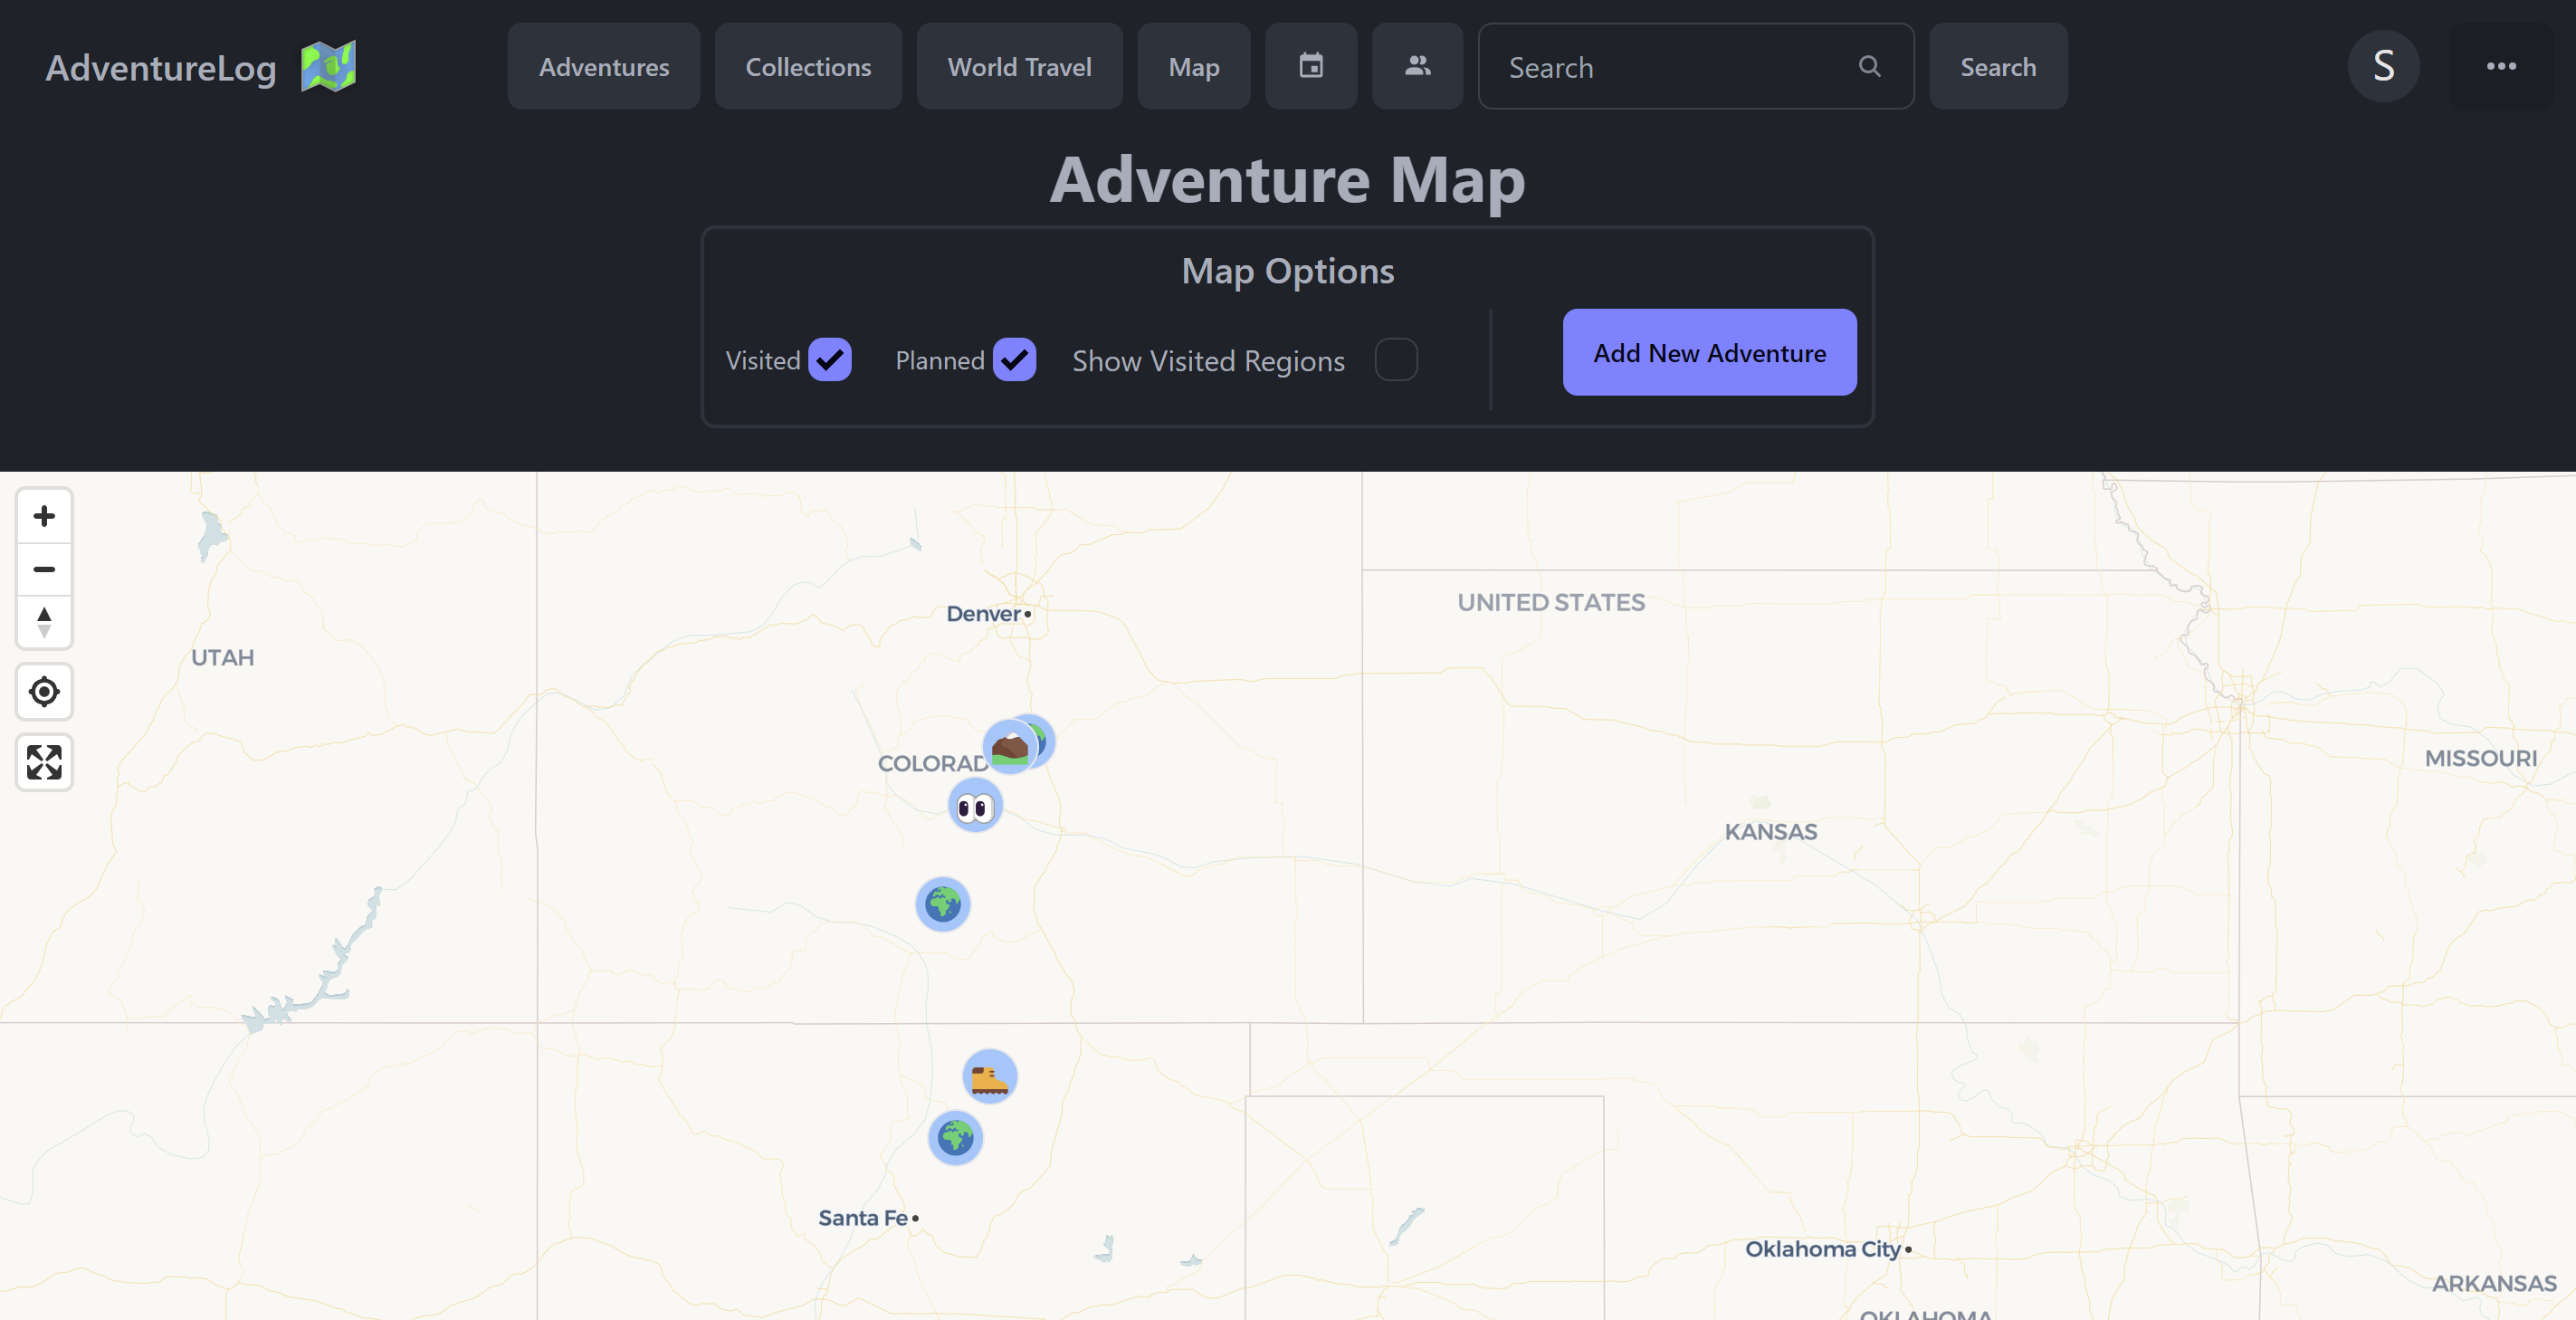Open the calendar view from the navbar
Image resolution: width=2576 pixels, height=1320 pixels.
tap(1311, 66)
